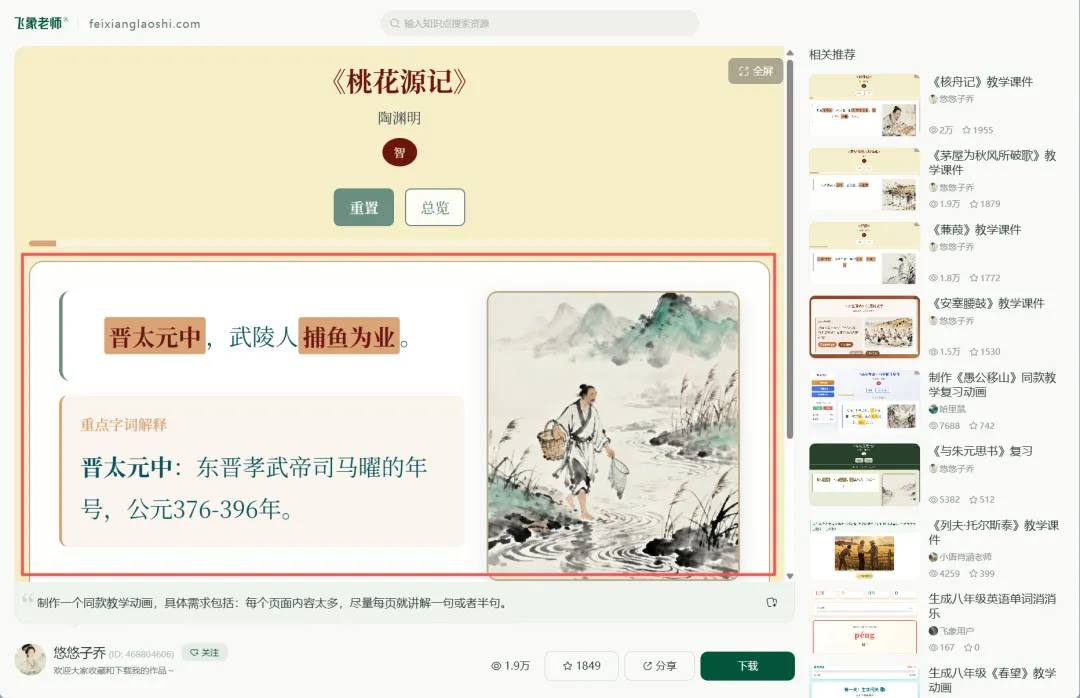
Task: Click the lesson progress bar
Action: pos(399,243)
